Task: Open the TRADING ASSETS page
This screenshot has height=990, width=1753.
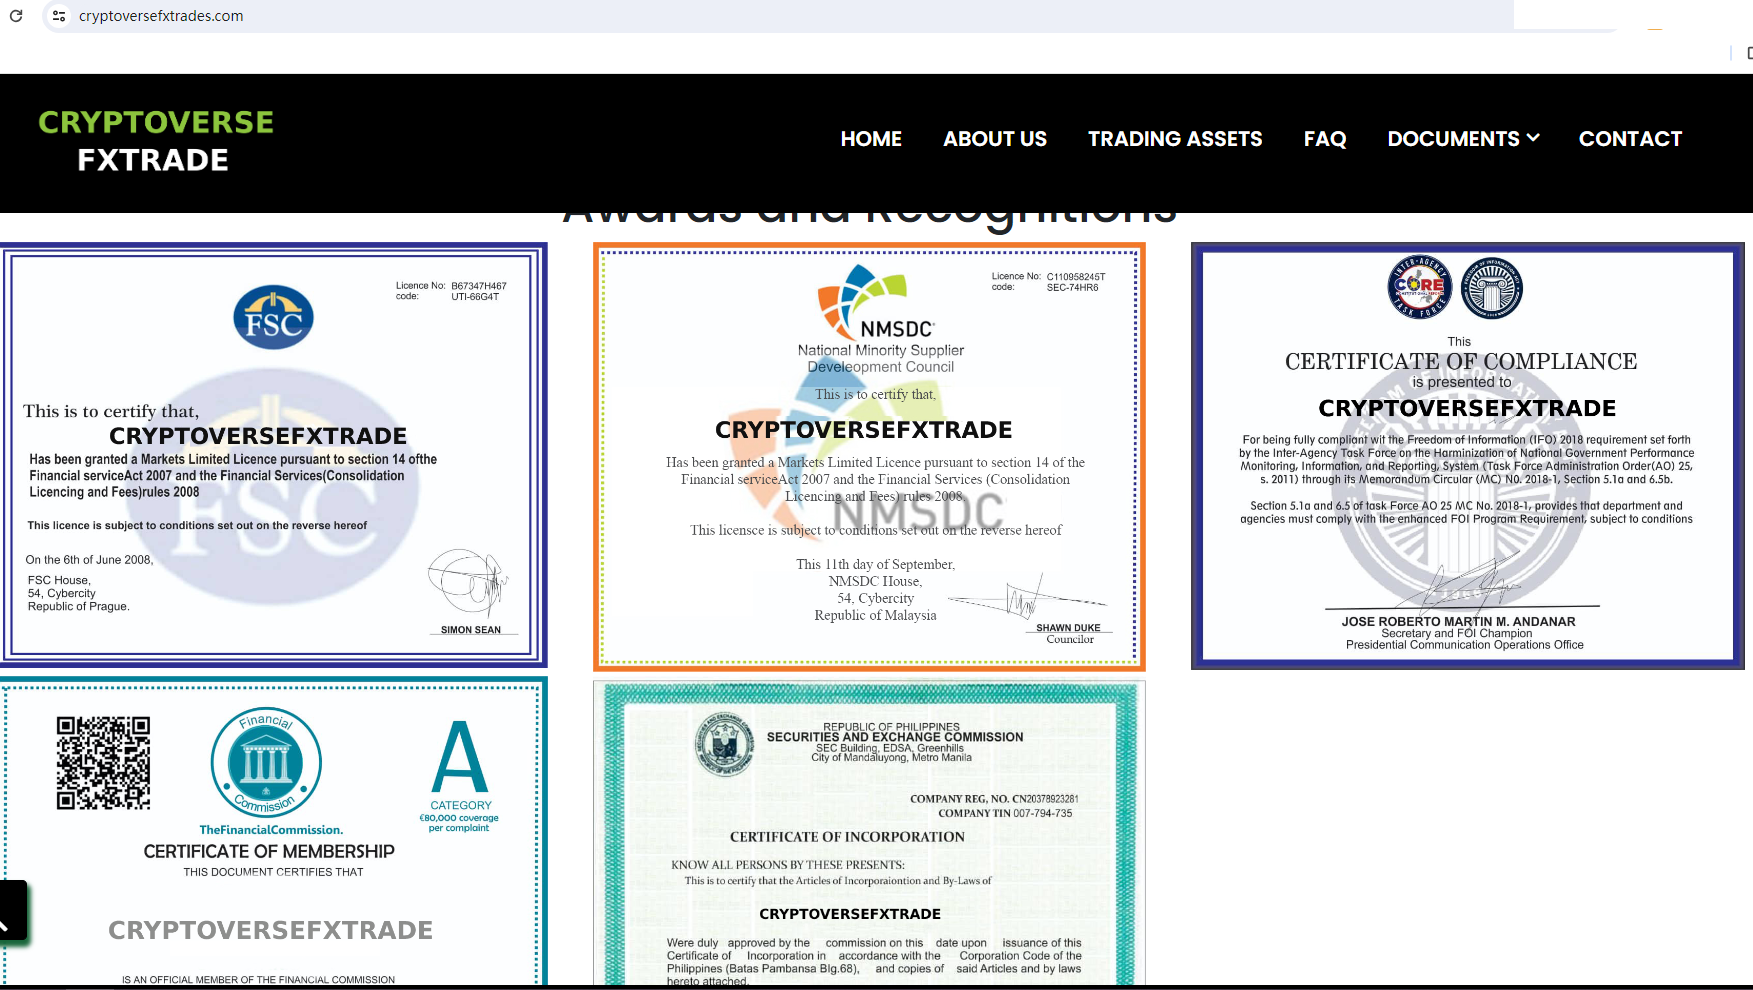Action: (1175, 139)
